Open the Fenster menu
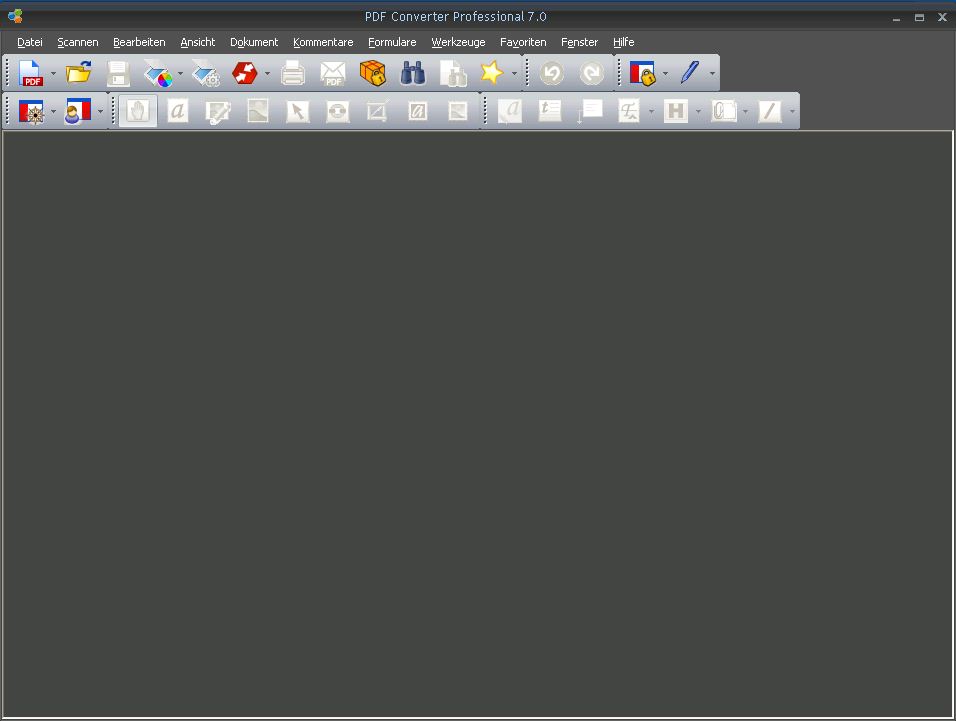 click(x=579, y=42)
